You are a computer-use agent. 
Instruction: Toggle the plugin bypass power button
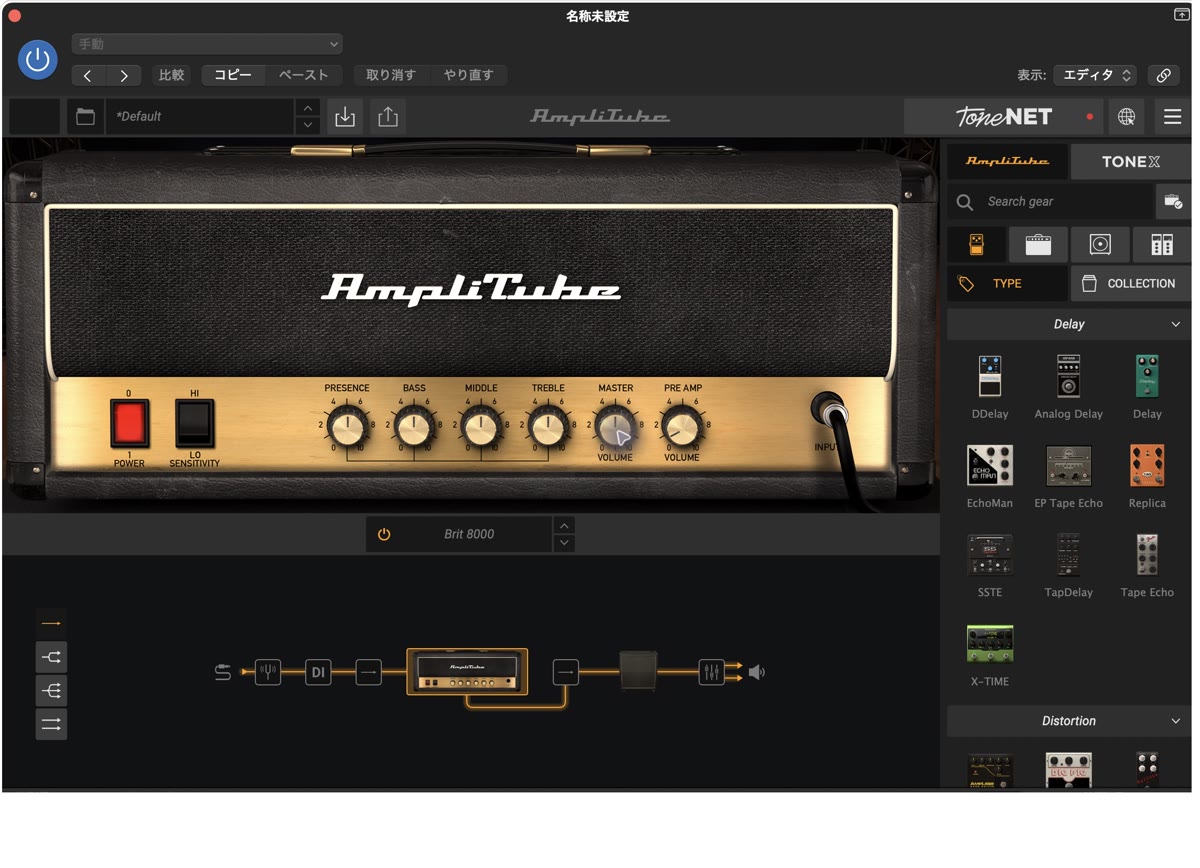[38, 60]
